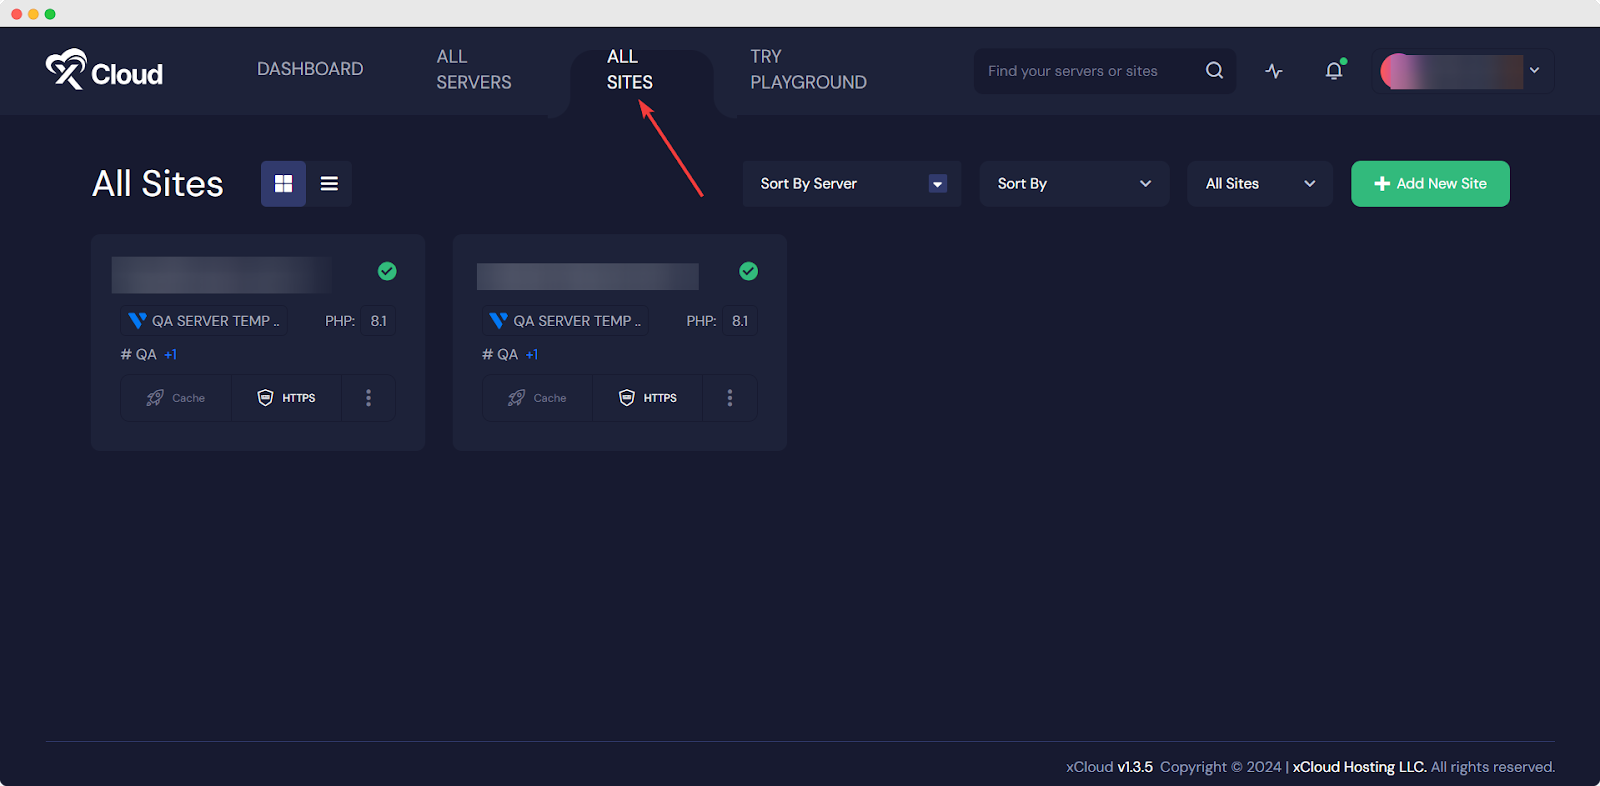Click the second site's green status checkmark
Image resolution: width=1600 pixels, height=786 pixels.
click(x=748, y=271)
